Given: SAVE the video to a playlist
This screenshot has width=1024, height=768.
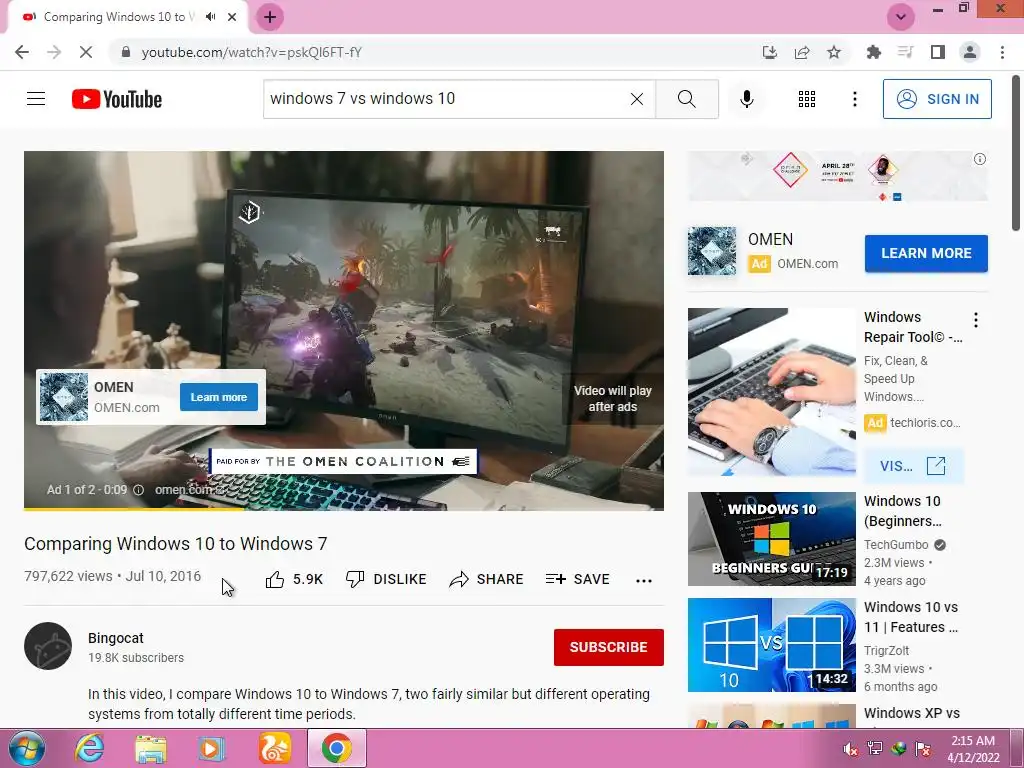Looking at the screenshot, I should (x=577, y=579).
